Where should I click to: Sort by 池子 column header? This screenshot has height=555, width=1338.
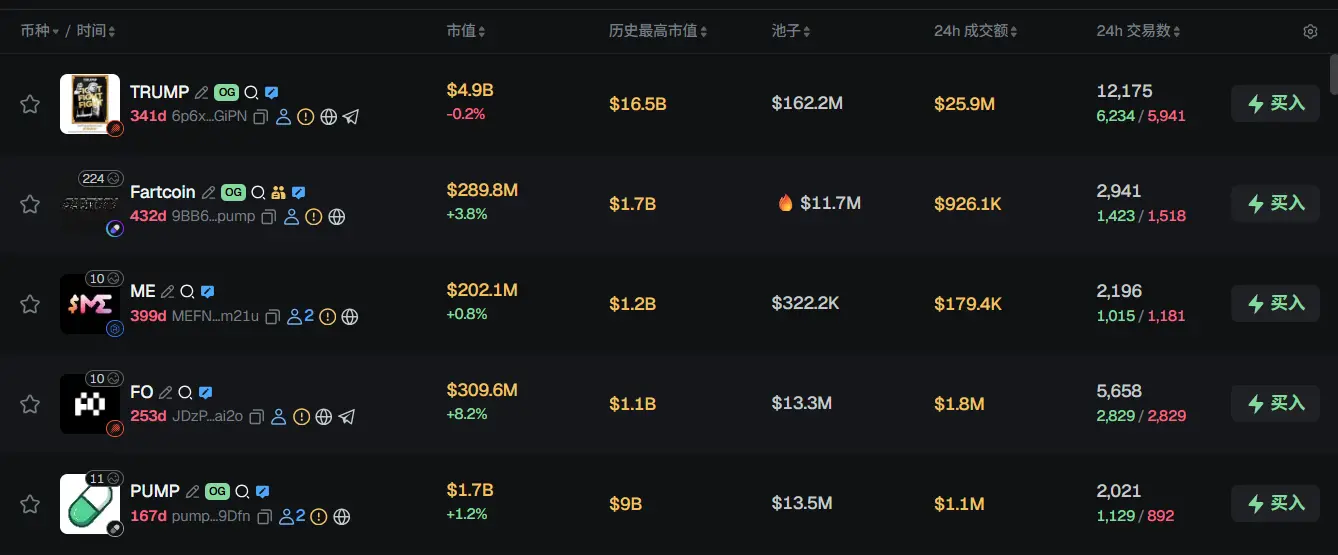point(791,31)
